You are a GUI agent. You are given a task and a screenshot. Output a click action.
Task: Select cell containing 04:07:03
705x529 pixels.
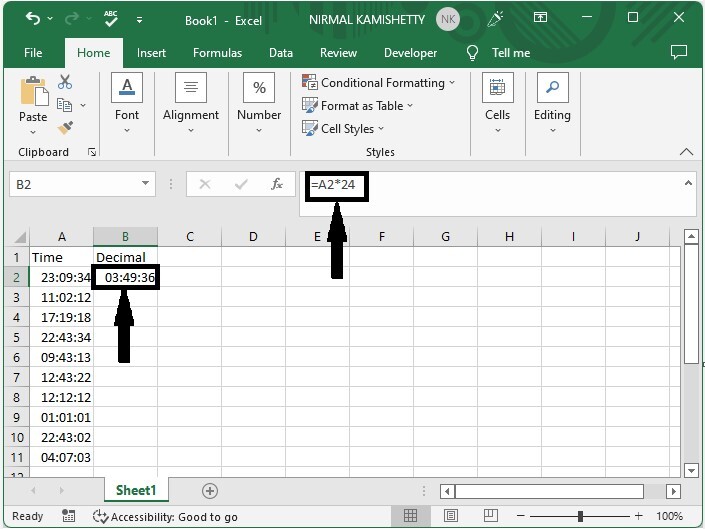click(62, 458)
